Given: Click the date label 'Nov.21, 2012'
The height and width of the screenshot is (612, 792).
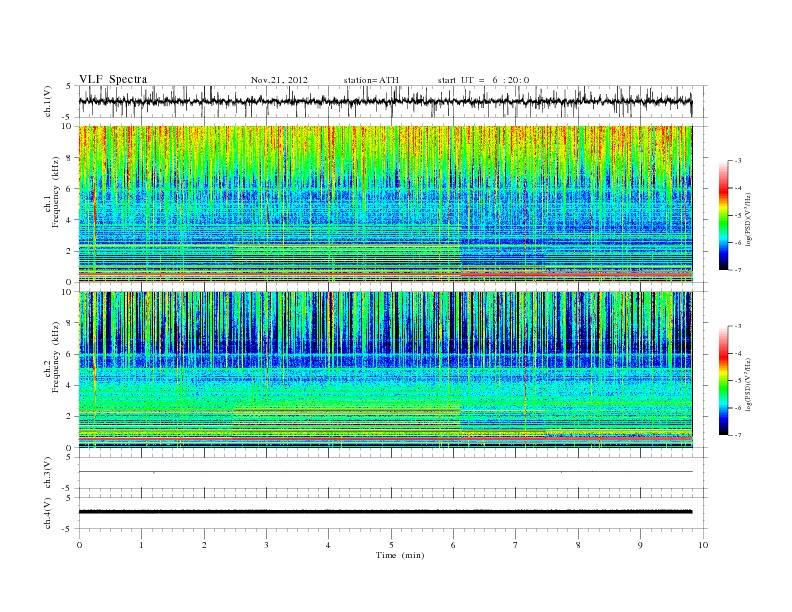Looking at the screenshot, I should coord(279,80).
